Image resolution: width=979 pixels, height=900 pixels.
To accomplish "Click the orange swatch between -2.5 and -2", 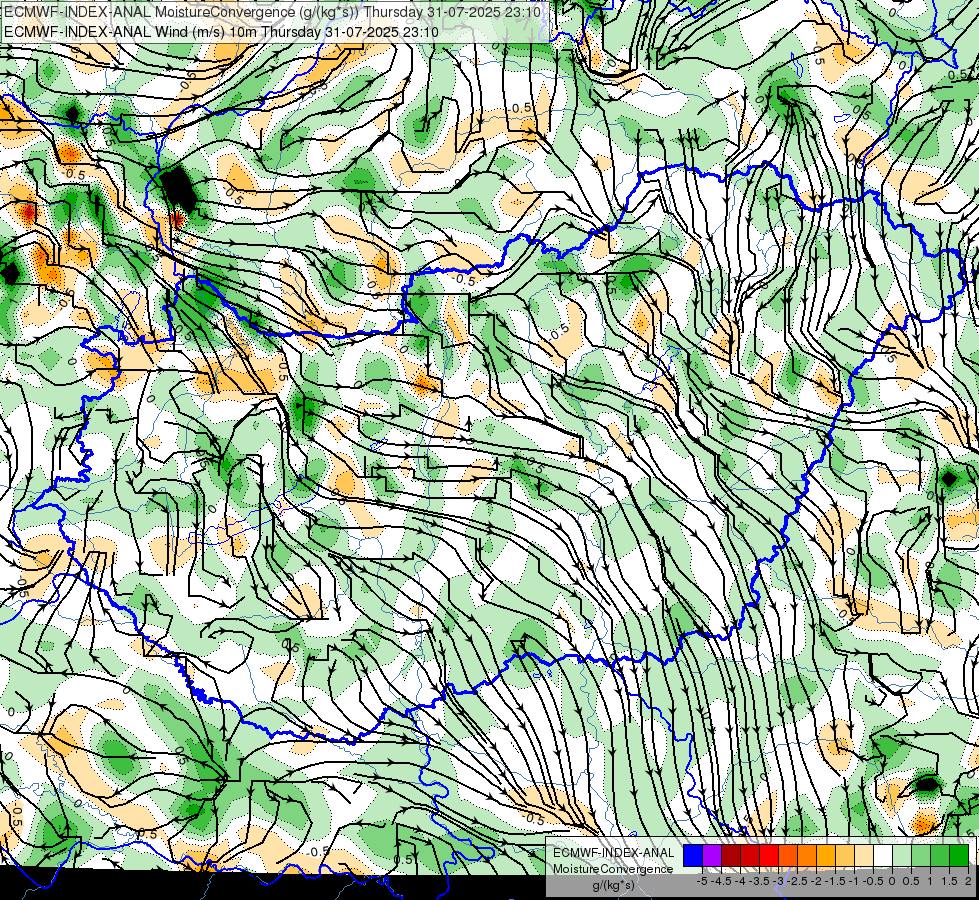I will [807, 856].
